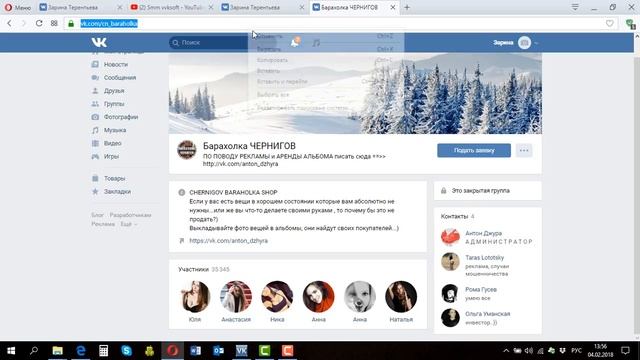Image resolution: width=640 pixels, height=360 pixels.
Task: Open Microsoft Word from the taskbar
Action: tap(196, 351)
